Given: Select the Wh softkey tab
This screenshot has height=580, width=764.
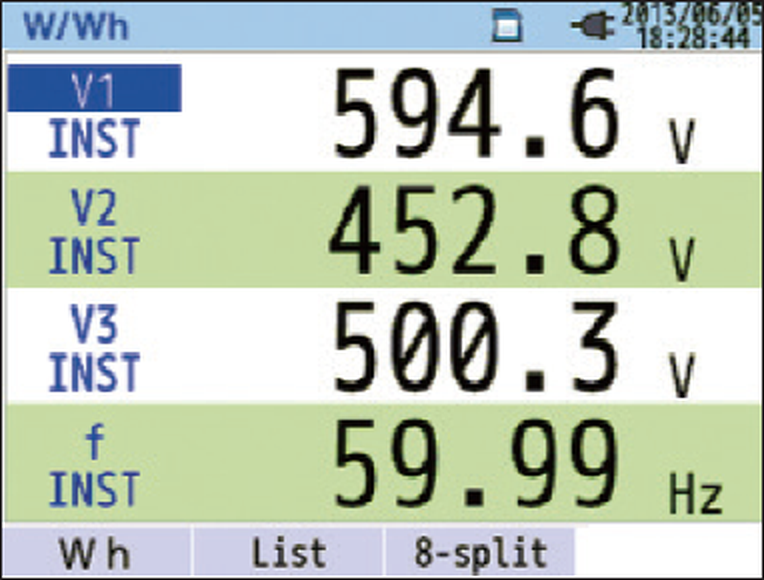Looking at the screenshot, I should click(97, 553).
